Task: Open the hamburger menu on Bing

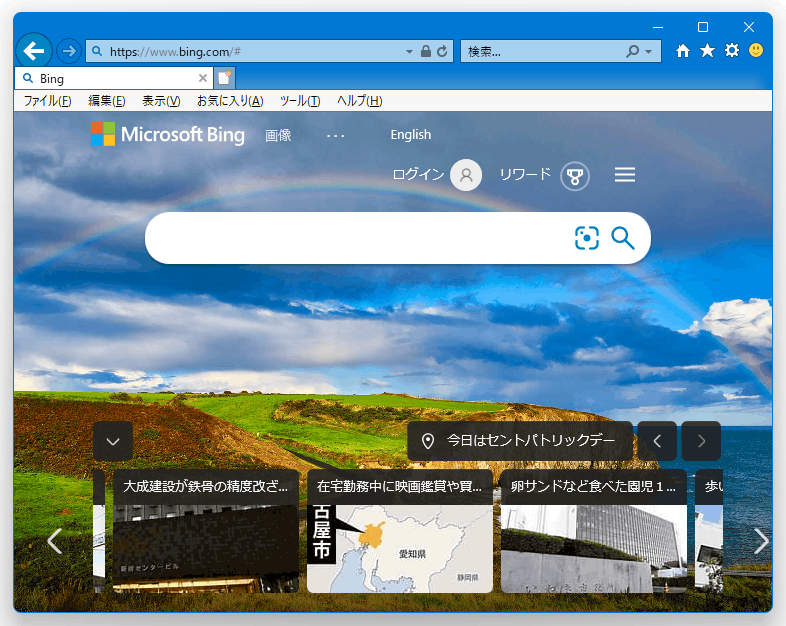Action: (x=625, y=175)
